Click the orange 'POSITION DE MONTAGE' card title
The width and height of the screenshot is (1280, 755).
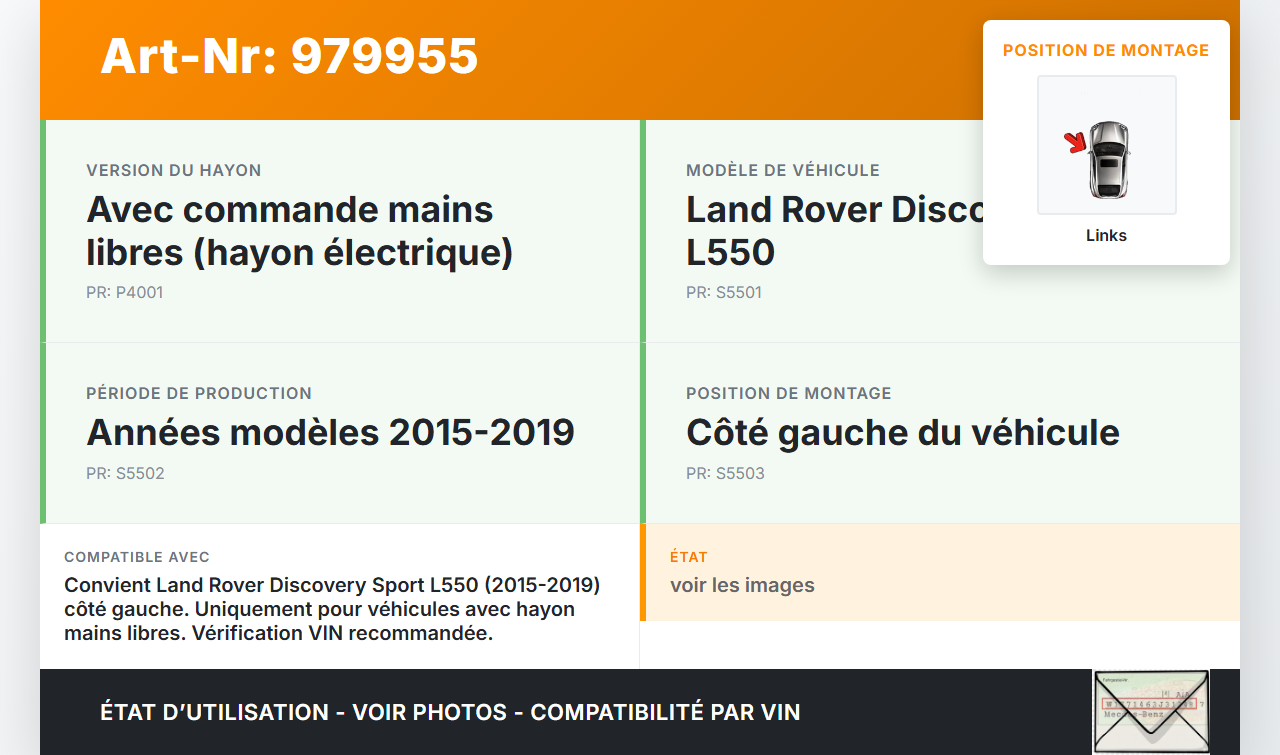(x=1106, y=50)
